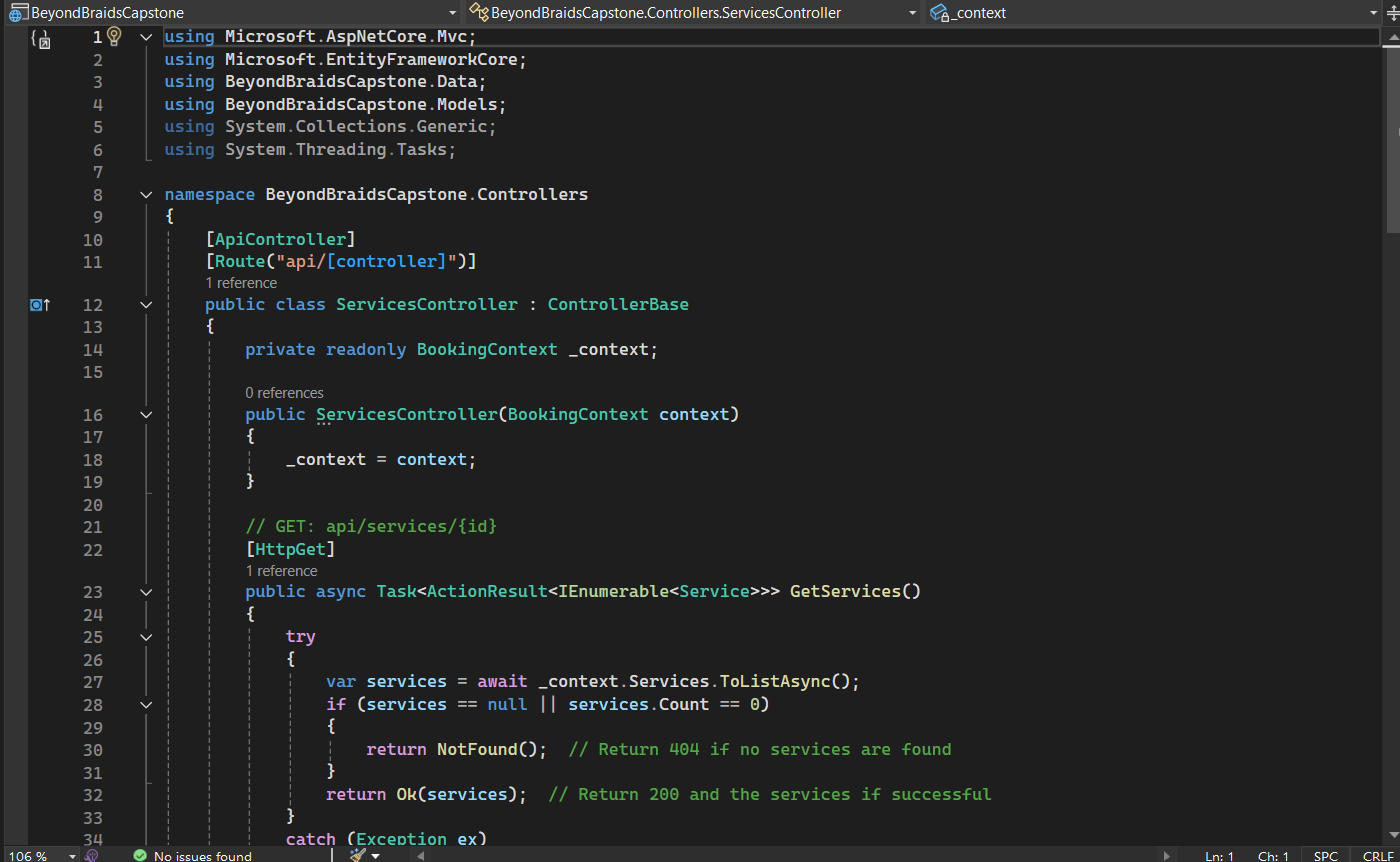This screenshot has width=1400, height=862.
Task: Collapse the ServicesController class at line 12
Action: [x=146, y=304]
